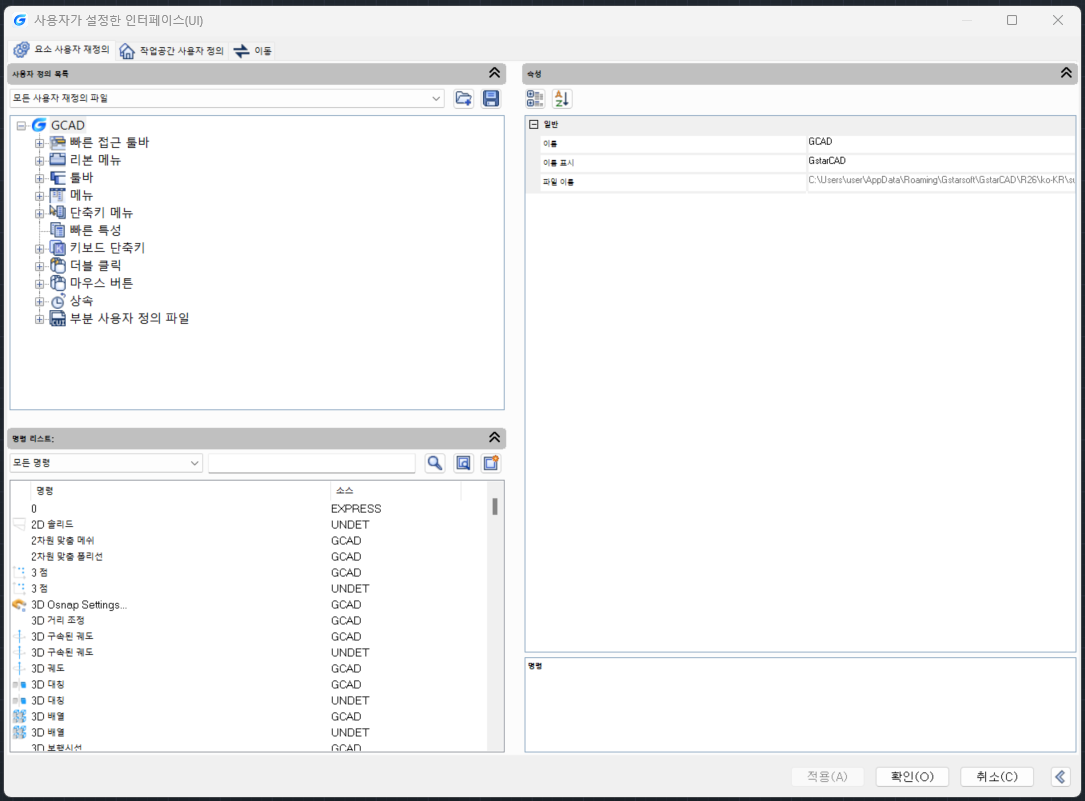Viewport: 1085px width, 801px height.
Task: Expand the 키보드 단축키 tree node
Action: point(40,248)
